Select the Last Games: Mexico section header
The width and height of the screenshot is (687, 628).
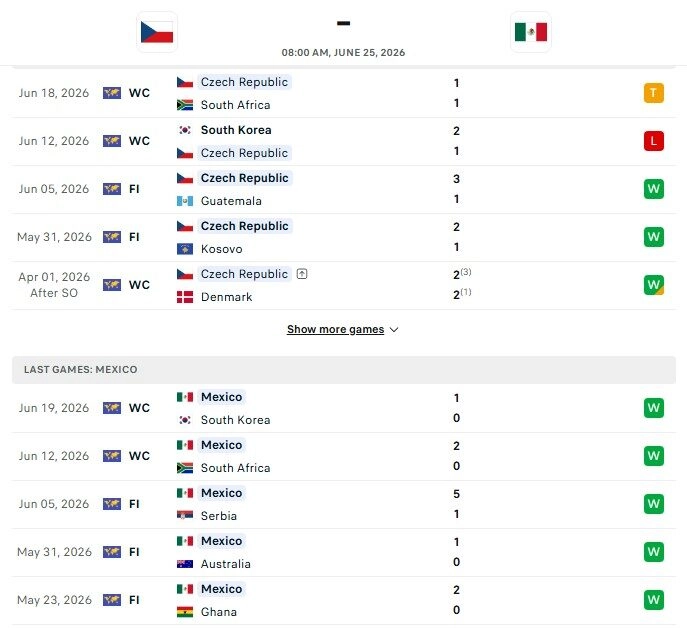pyautogui.click(x=344, y=370)
